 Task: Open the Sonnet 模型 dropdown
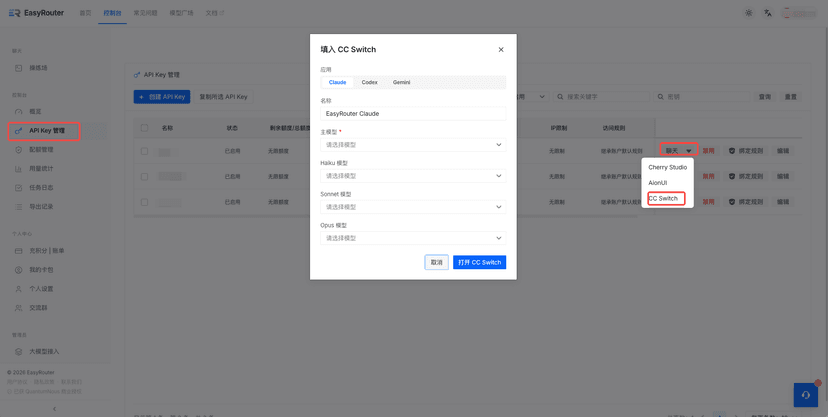(413, 207)
